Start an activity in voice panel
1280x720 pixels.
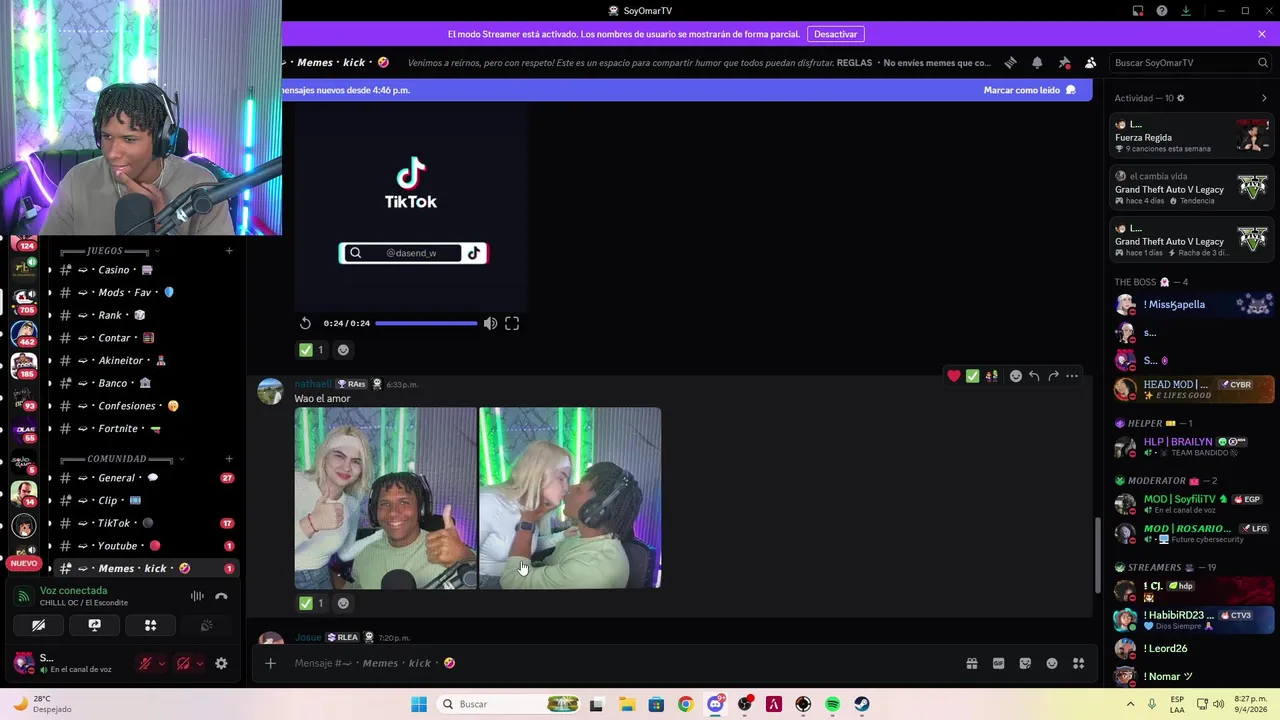[150, 625]
